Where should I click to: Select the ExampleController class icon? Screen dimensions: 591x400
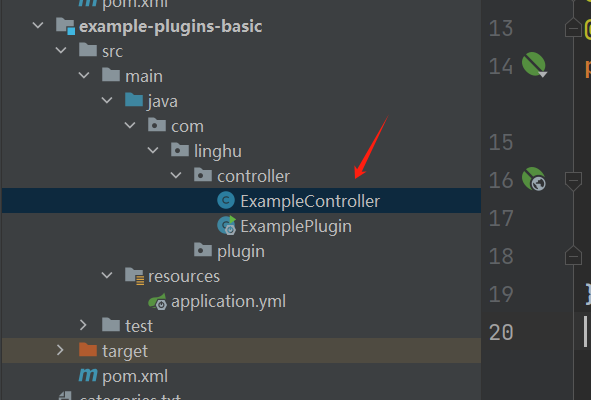point(226,200)
